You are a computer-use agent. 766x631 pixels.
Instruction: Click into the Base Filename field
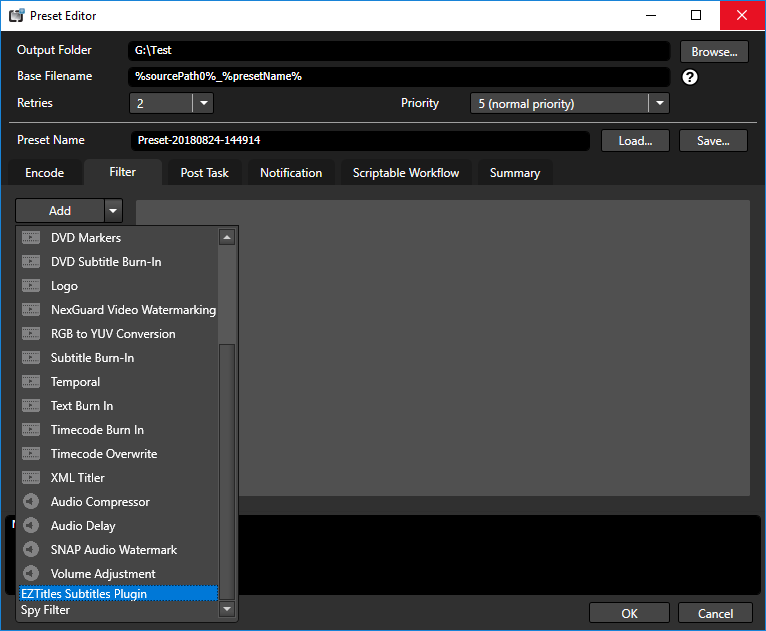400,77
